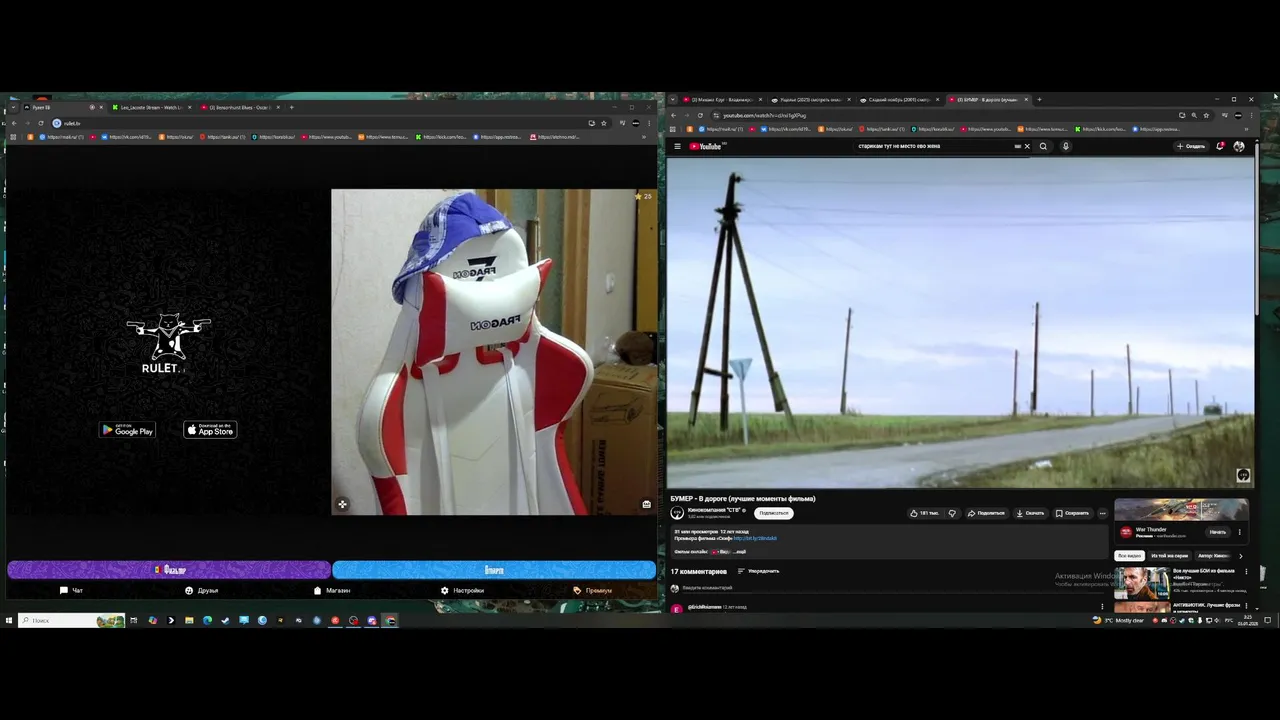The image size is (1280, 720).
Task: Open the Windows notification center
Action: (1267, 620)
